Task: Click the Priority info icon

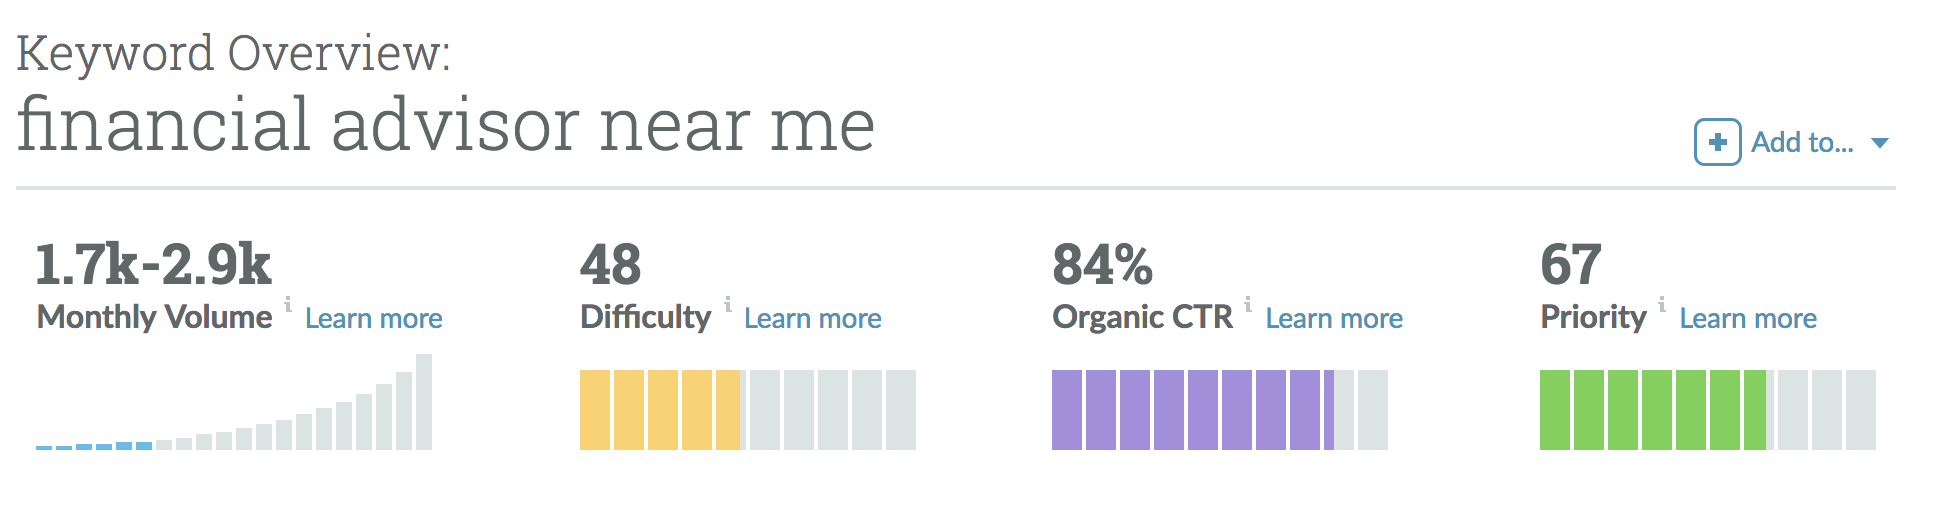Action: point(1662,303)
